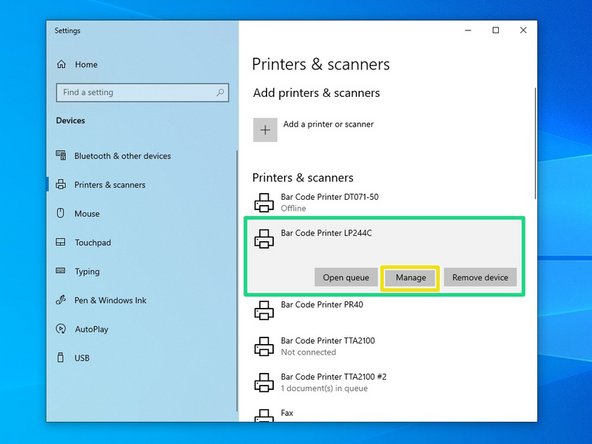Select Printers & scanners in sidebar
This screenshot has height=444, width=592.
[x=109, y=185]
